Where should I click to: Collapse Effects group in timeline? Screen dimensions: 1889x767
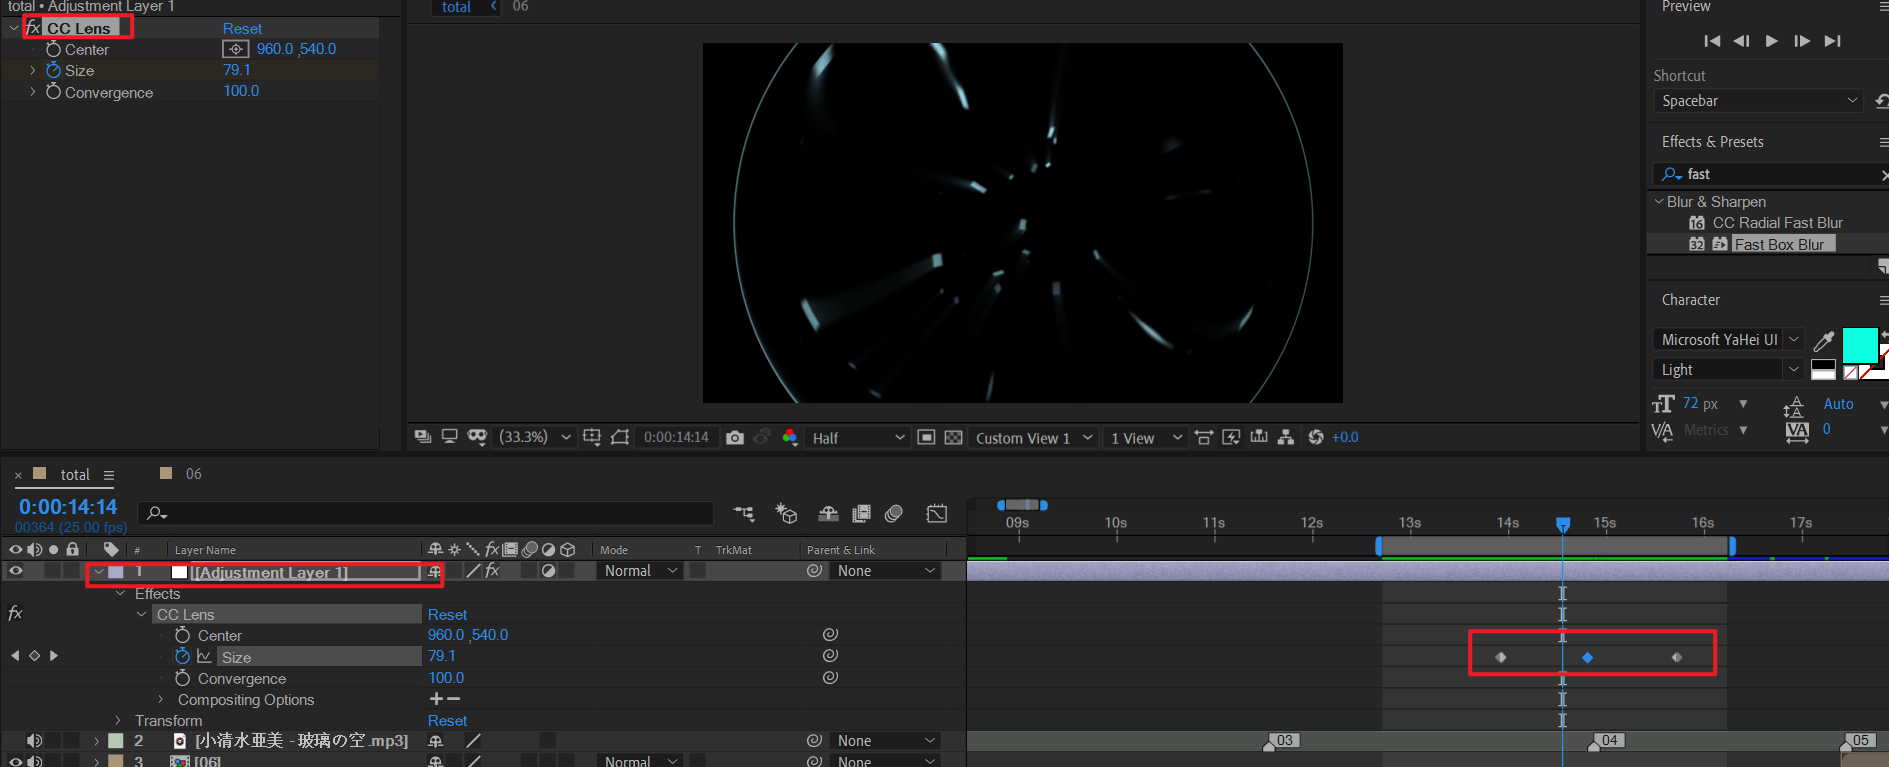pyautogui.click(x=121, y=594)
